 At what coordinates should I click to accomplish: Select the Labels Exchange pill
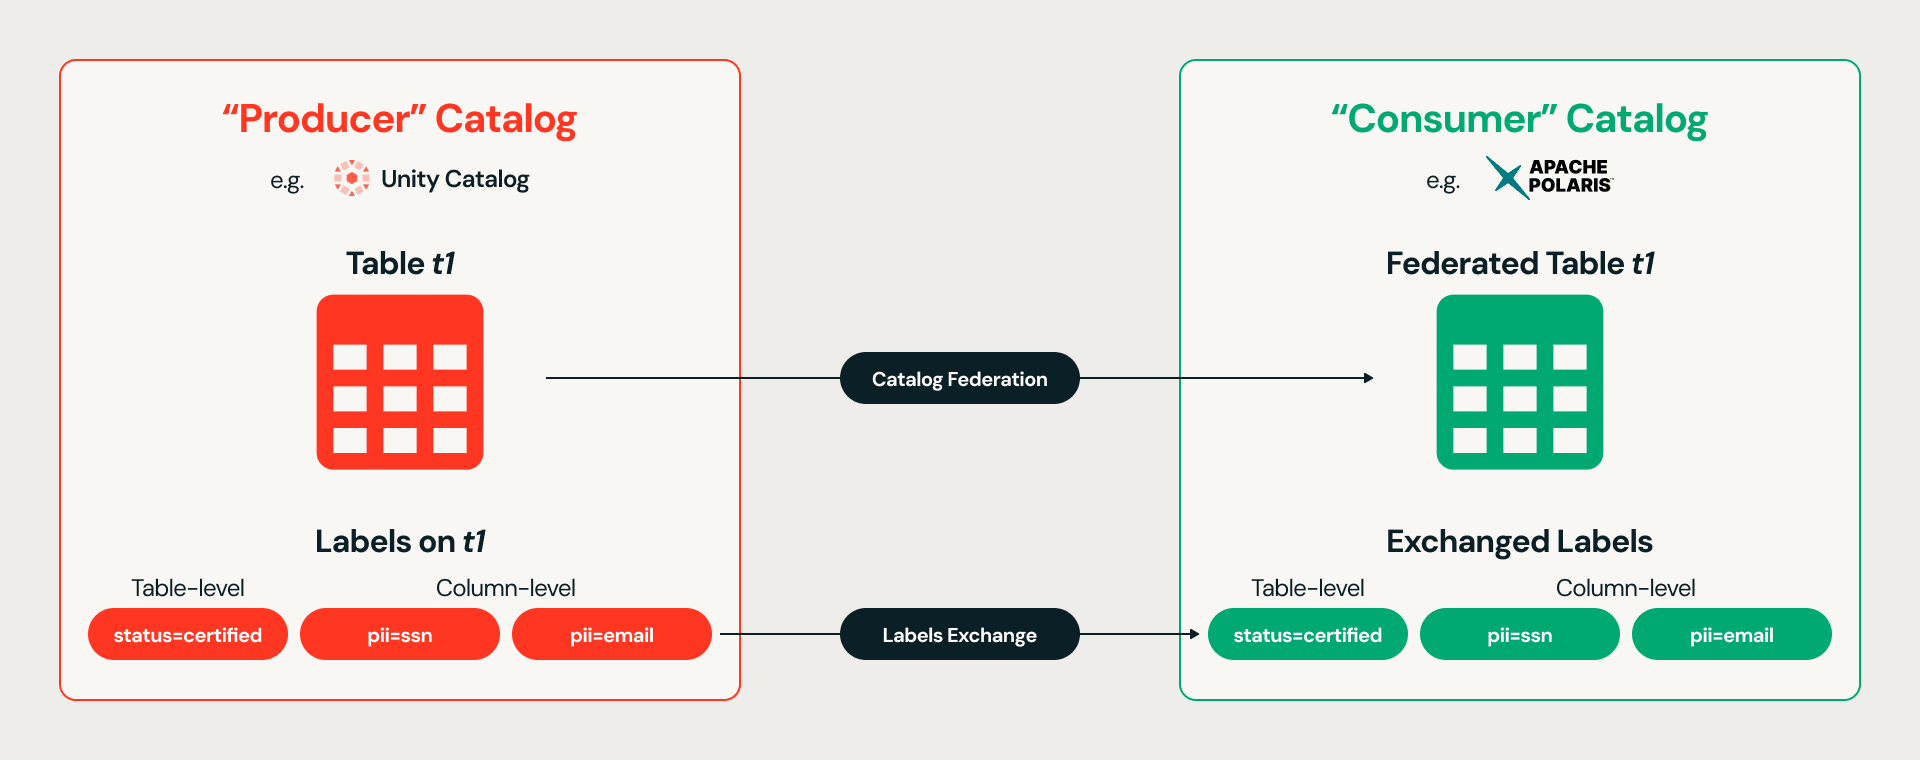point(960,634)
